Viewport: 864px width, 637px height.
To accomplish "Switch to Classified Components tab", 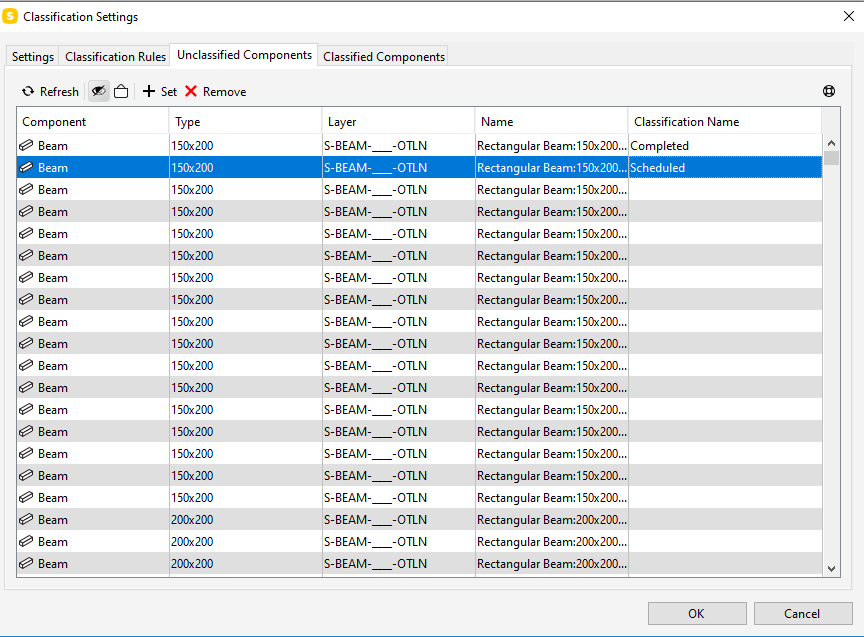I will (384, 57).
